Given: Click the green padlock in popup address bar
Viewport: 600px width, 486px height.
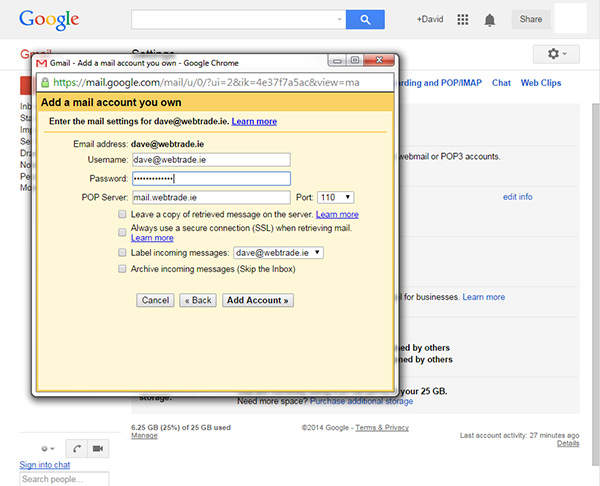Looking at the screenshot, I should tap(45, 82).
